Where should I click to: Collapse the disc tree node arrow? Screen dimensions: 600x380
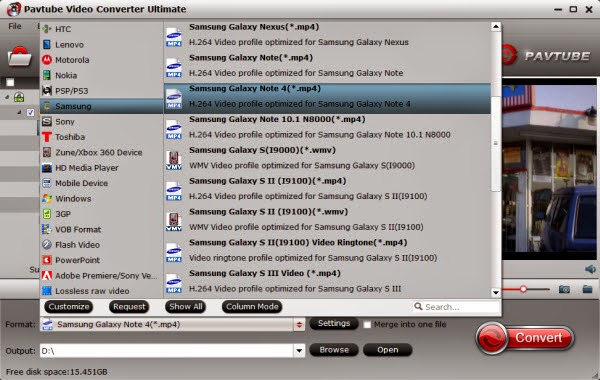7,97
